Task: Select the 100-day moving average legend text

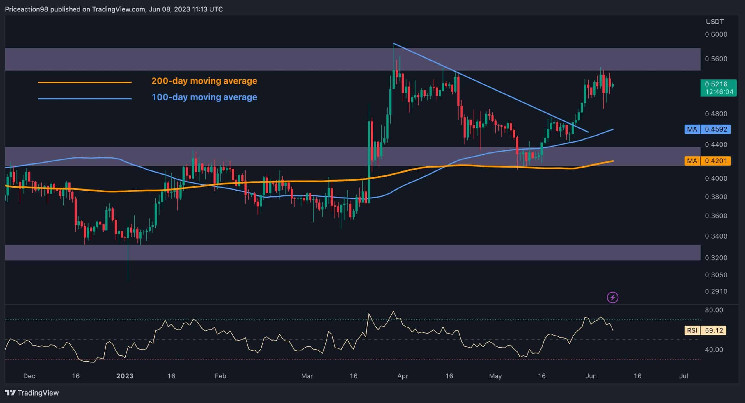Action: pyautogui.click(x=204, y=97)
